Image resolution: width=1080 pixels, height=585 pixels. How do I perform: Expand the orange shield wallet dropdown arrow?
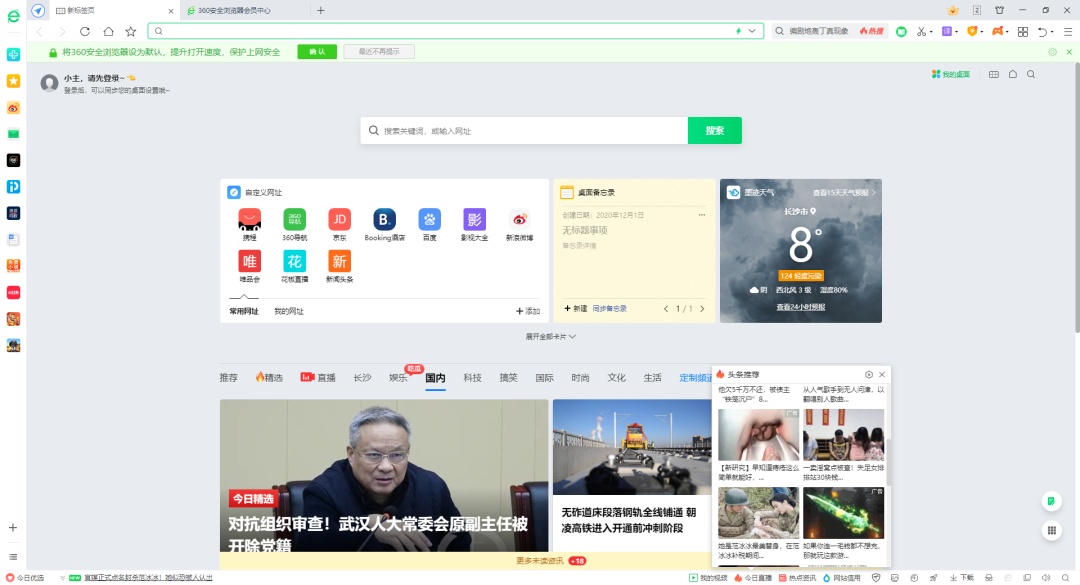(982, 32)
